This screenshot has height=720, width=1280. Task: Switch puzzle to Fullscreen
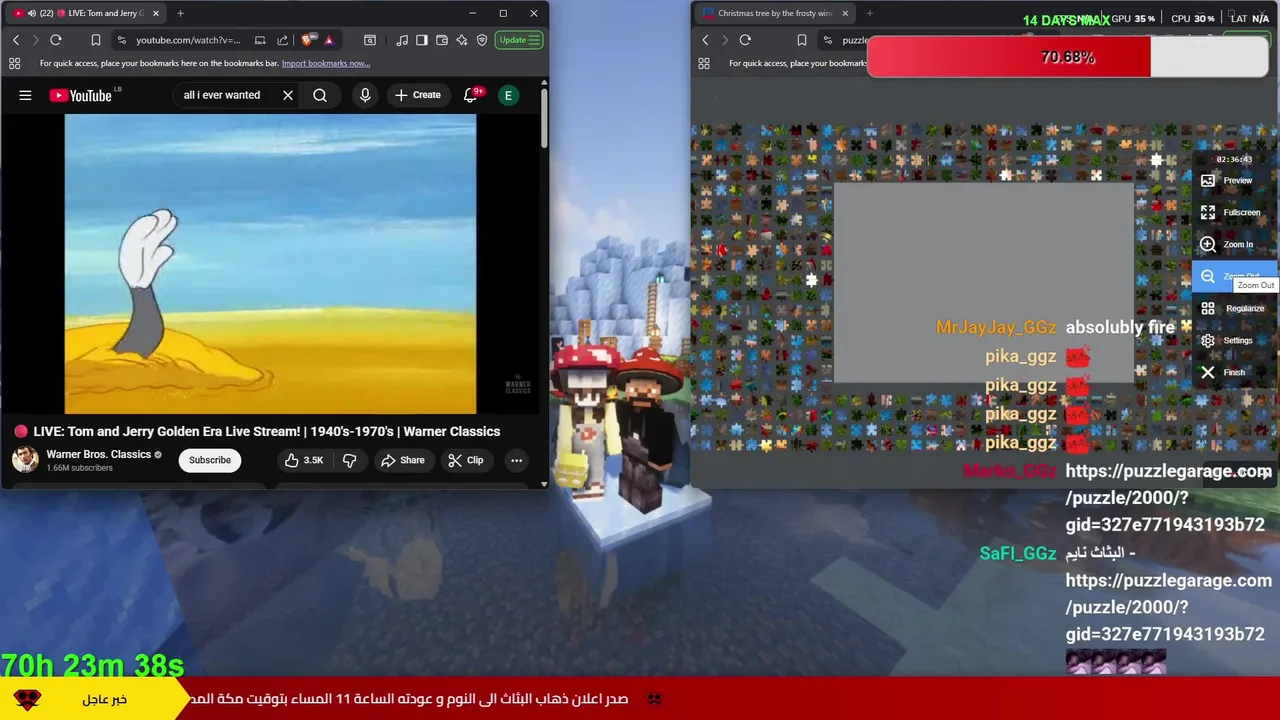click(x=1234, y=212)
